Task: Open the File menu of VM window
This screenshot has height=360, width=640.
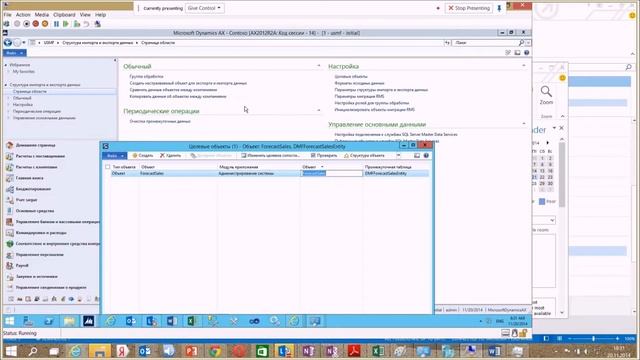Action: (x=7, y=15)
